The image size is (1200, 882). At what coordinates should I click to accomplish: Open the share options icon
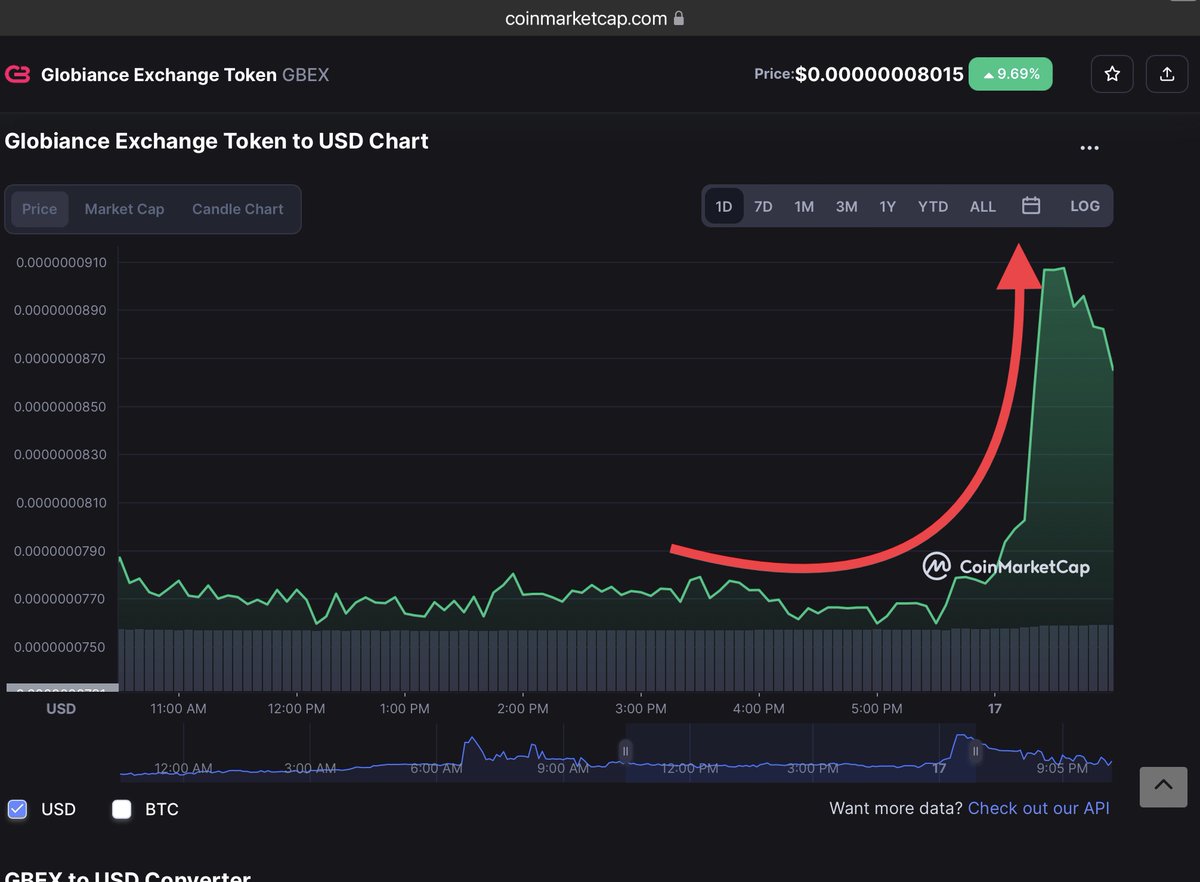tap(1167, 73)
